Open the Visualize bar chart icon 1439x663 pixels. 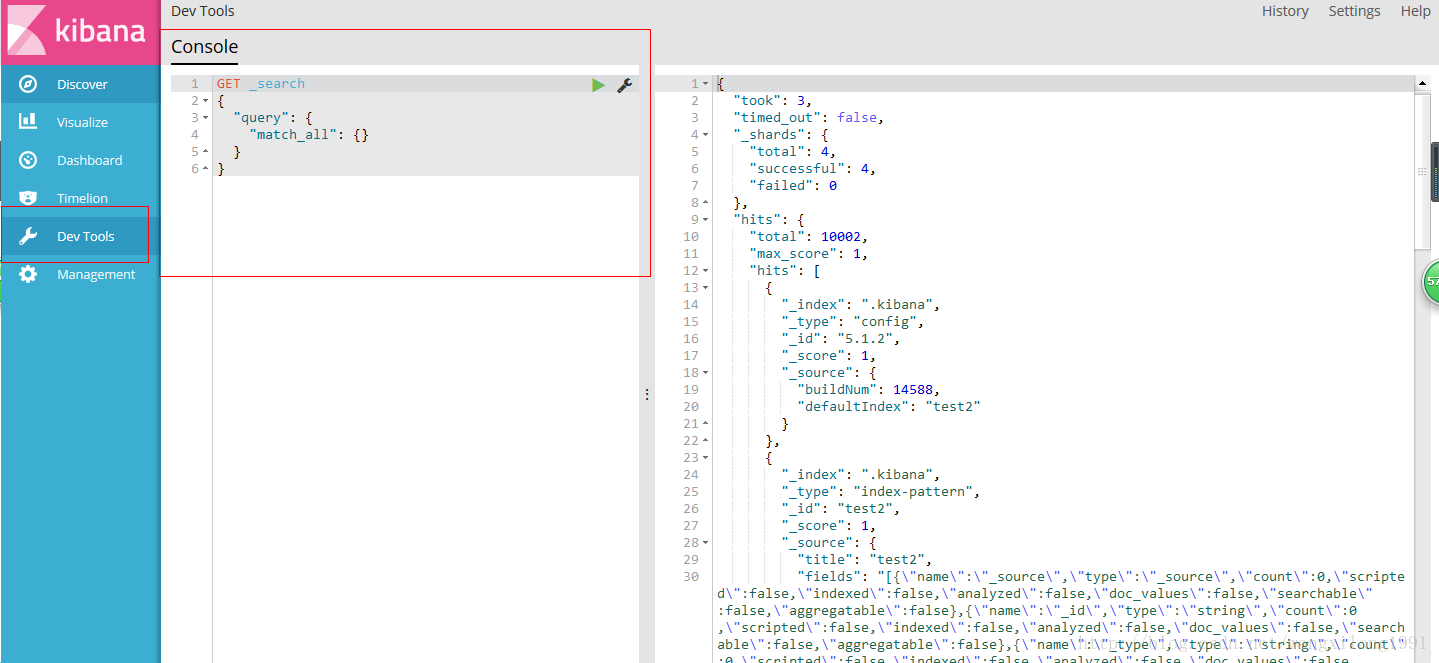[28, 122]
